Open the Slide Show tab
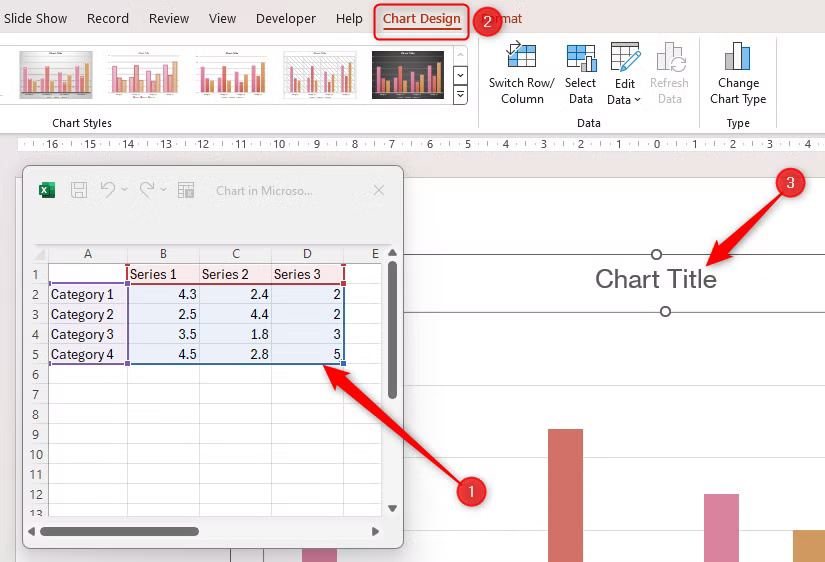This screenshot has width=825, height=562. pos(35,18)
